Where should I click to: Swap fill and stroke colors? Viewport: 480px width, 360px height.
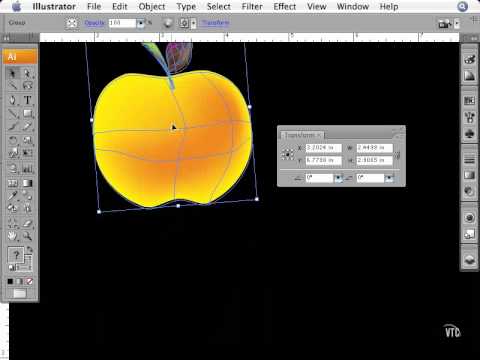click(30, 249)
